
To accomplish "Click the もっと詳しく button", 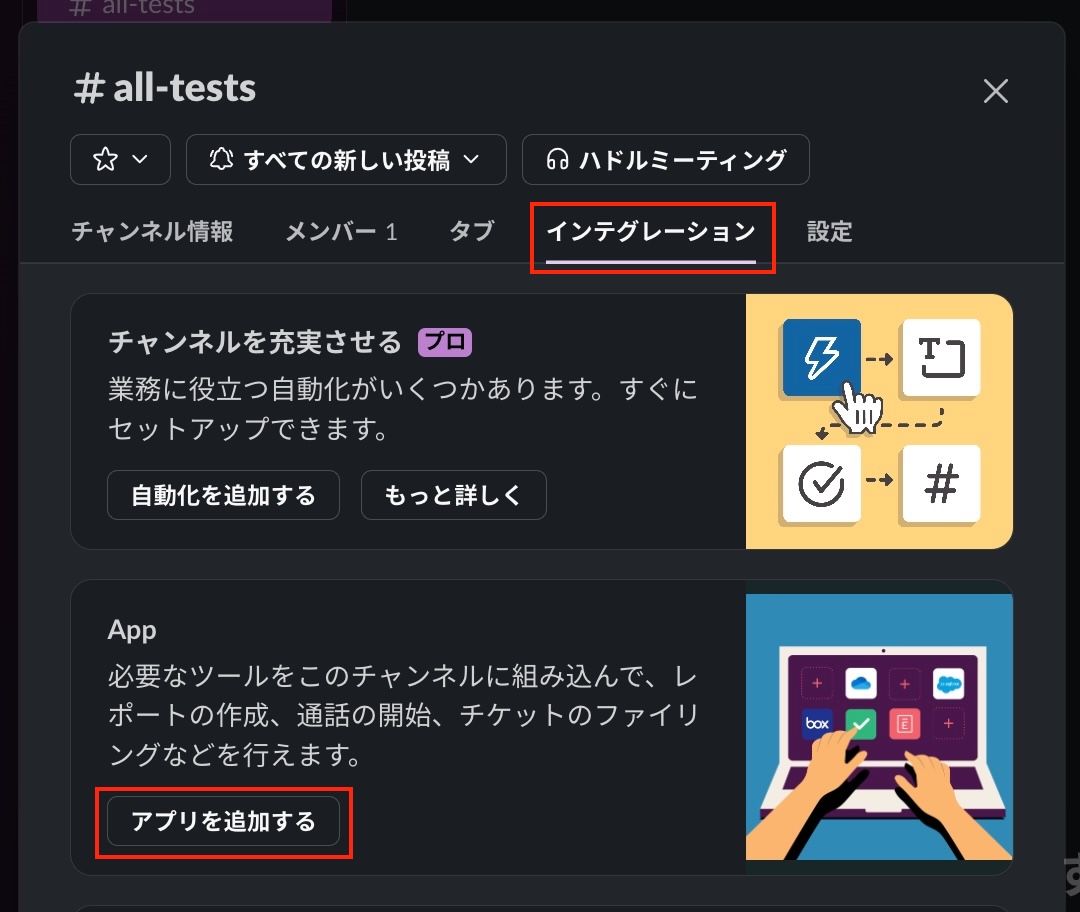I will tap(453, 495).
